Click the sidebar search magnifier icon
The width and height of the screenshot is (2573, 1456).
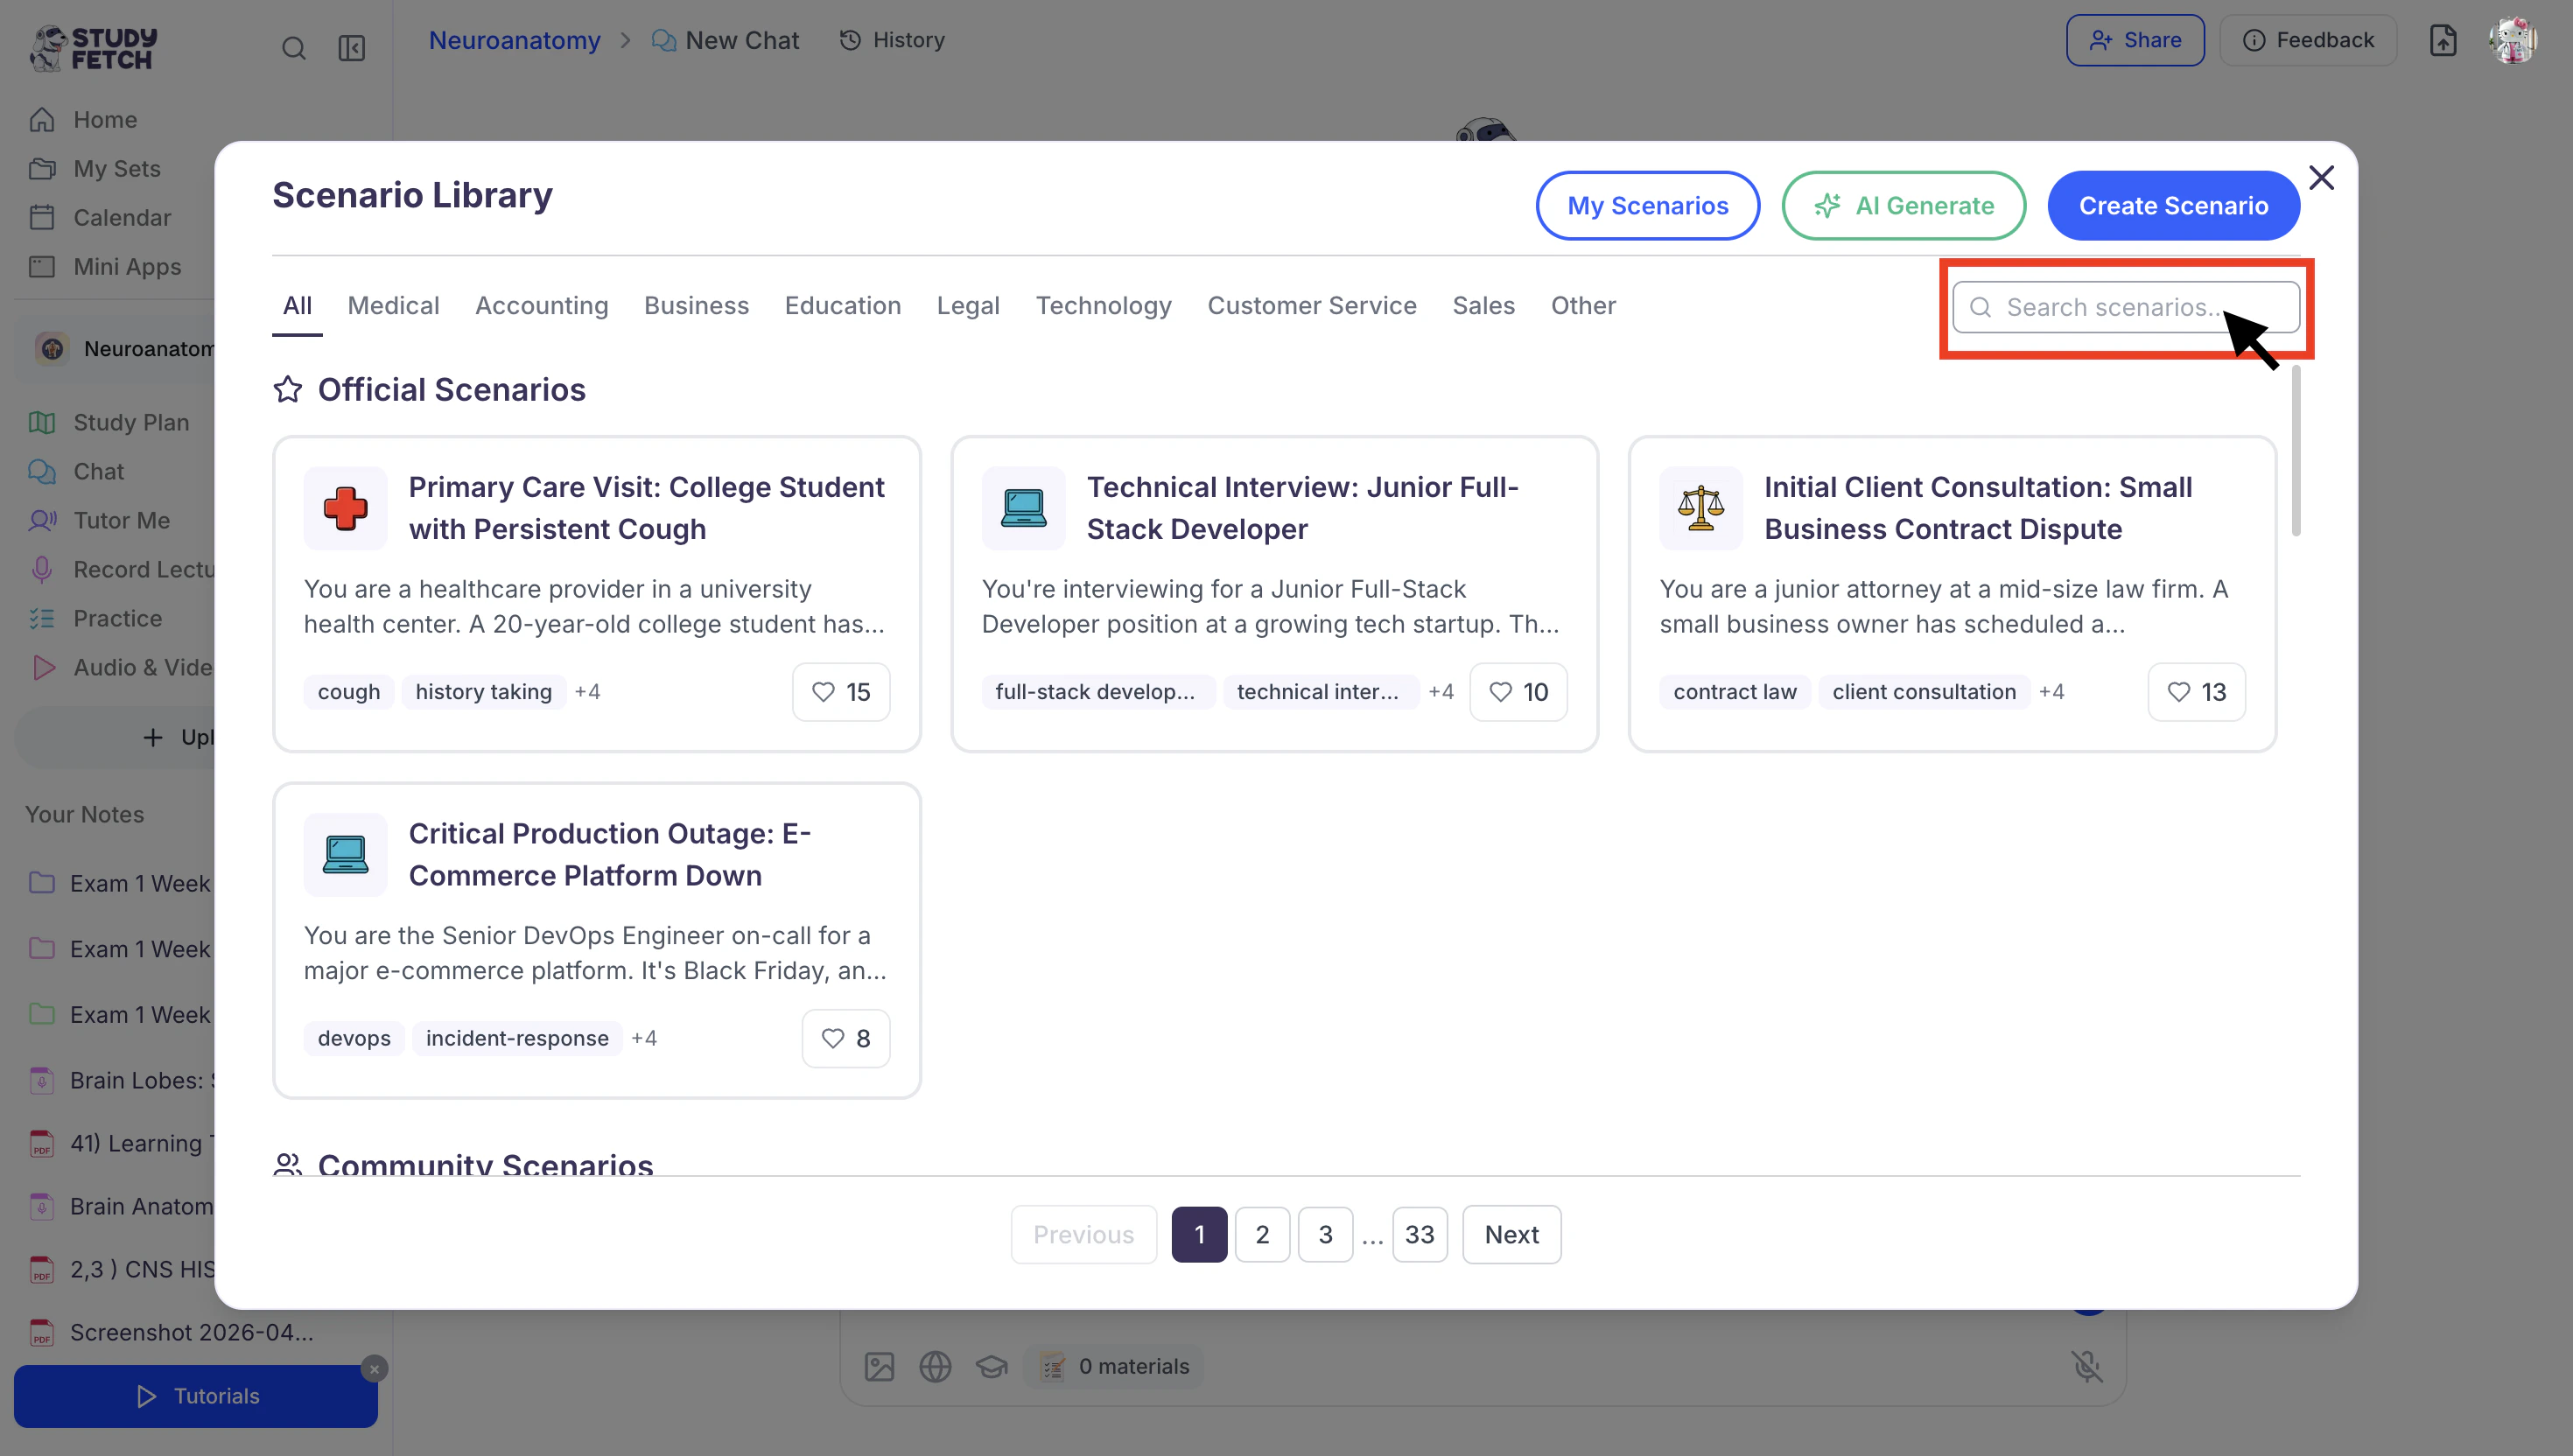tap(293, 48)
